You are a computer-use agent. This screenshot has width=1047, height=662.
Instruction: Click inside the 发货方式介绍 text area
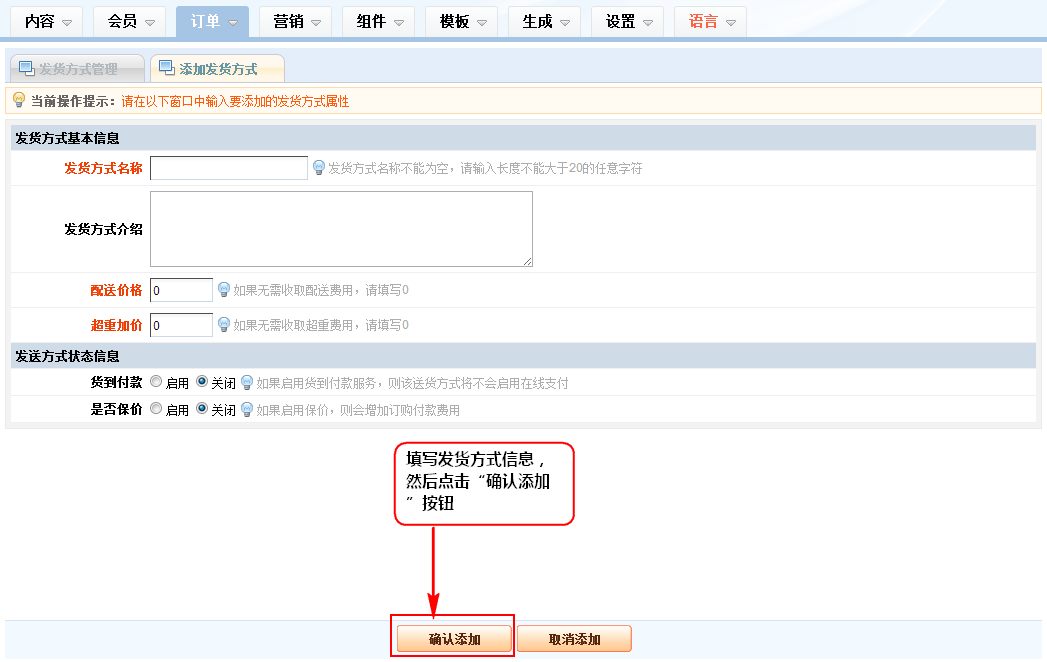point(341,229)
